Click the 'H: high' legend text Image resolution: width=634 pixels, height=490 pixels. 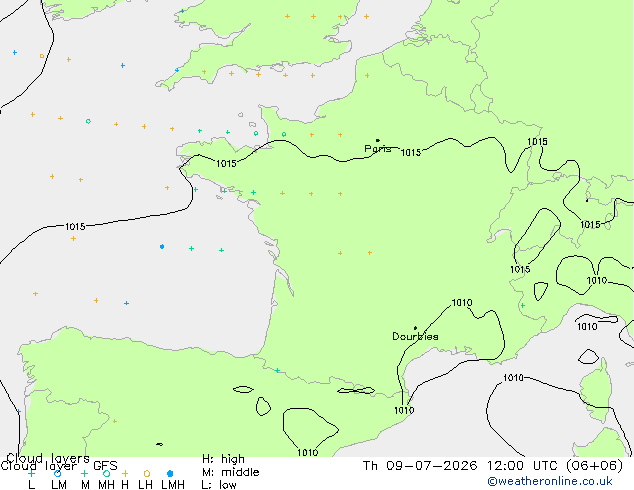[x=223, y=459]
